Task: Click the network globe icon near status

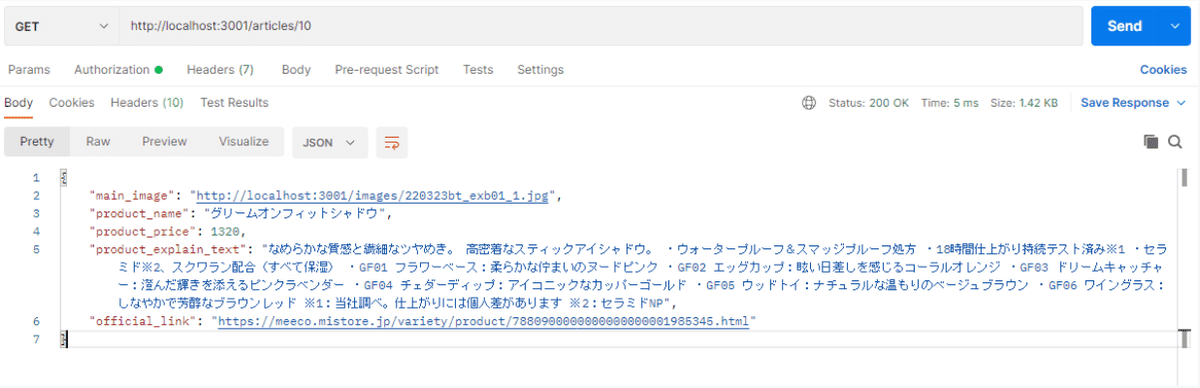Action: 809,102
